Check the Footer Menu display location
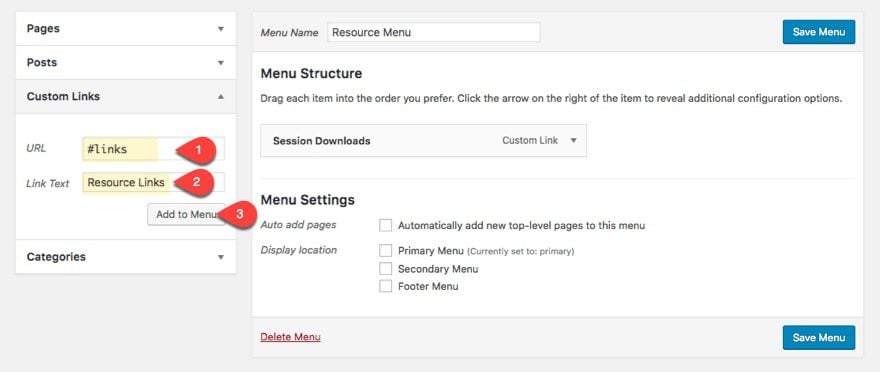This screenshot has height=372, width=880. tap(386, 286)
